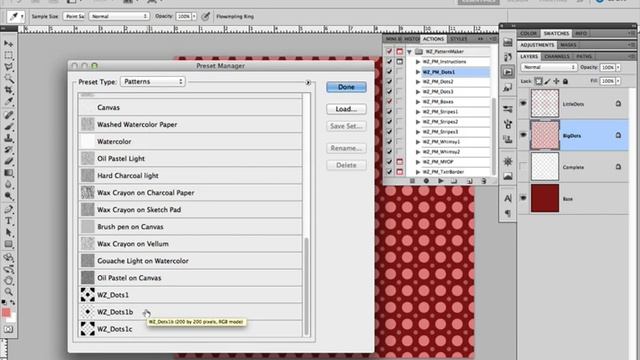
Task: Select the Rectangle shape tool
Action: 8,244
